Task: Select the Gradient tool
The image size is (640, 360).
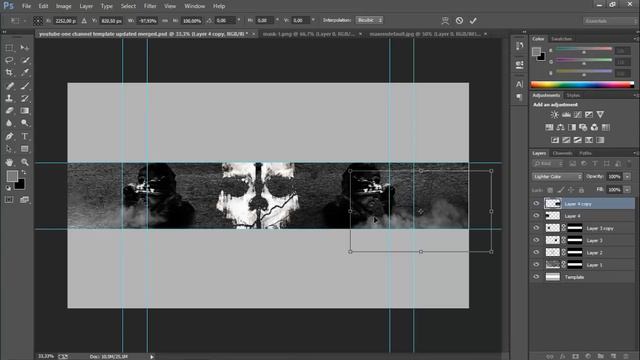Action: click(x=24, y=111)
